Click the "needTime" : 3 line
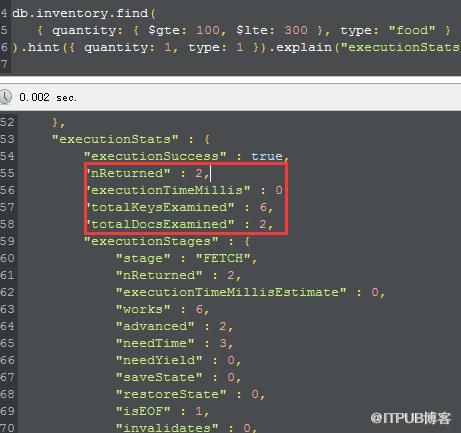 174,343
